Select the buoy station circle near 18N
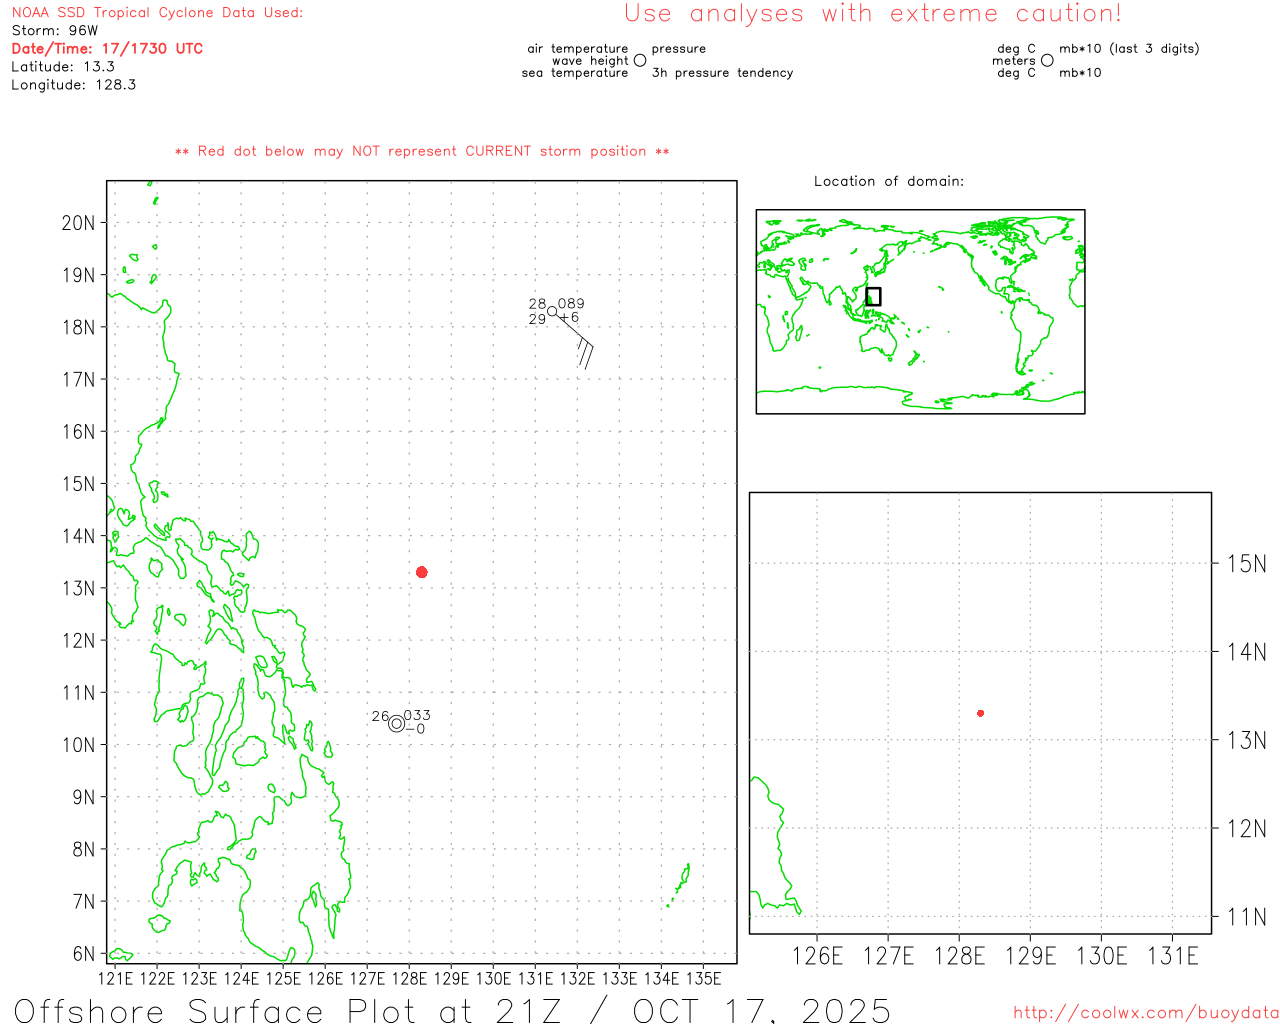 552,311
